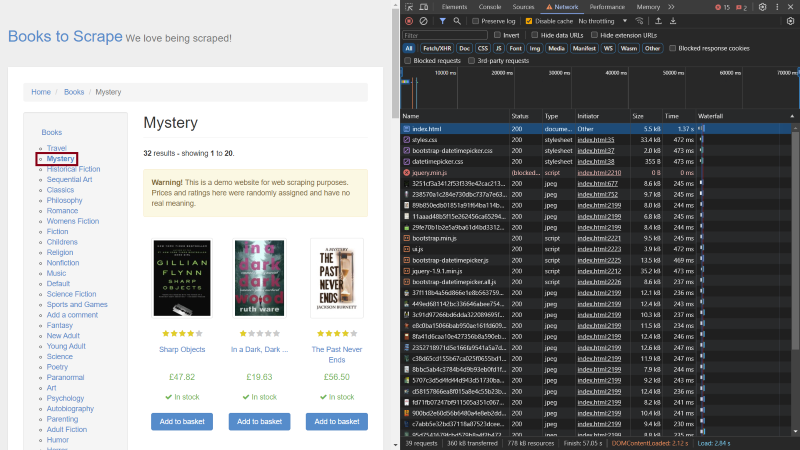800x450 pixels.
Task: Clear the network log
Action: 423,20
